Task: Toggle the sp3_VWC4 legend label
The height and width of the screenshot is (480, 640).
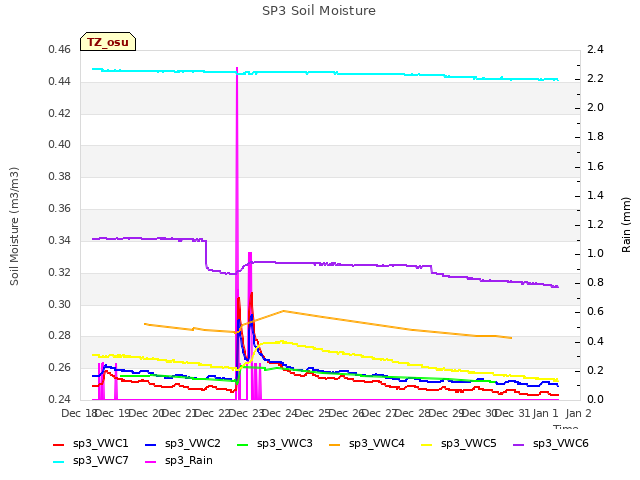Action: [x=376, y=444]
